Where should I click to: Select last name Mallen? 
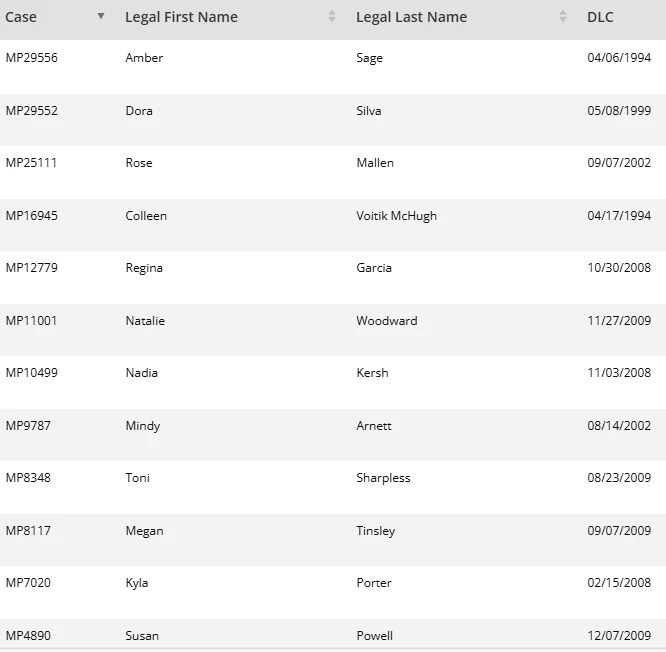click(375, 163)
